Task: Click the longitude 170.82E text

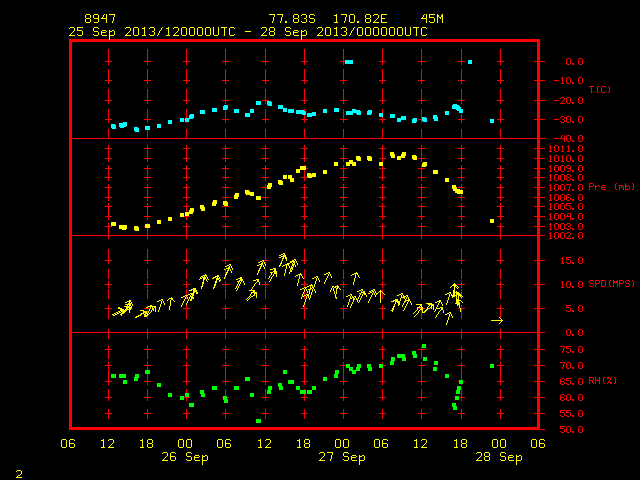Action: coord(360,19)
